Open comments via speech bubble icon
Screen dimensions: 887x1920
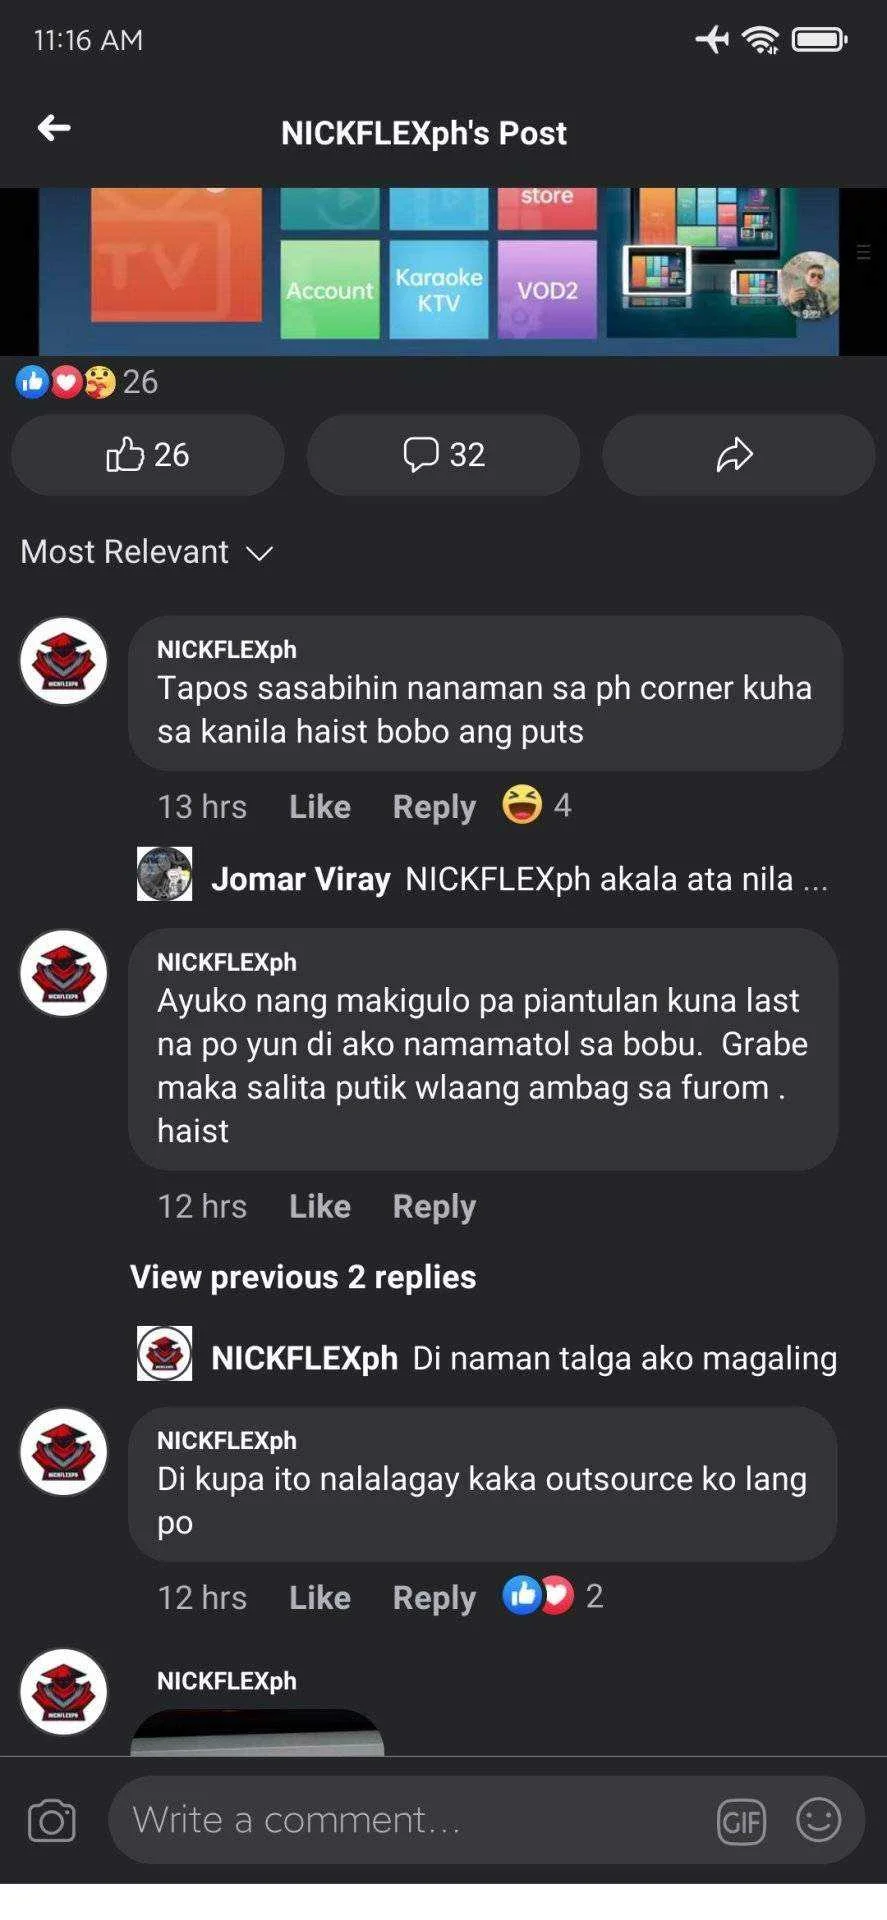point(443,455)
